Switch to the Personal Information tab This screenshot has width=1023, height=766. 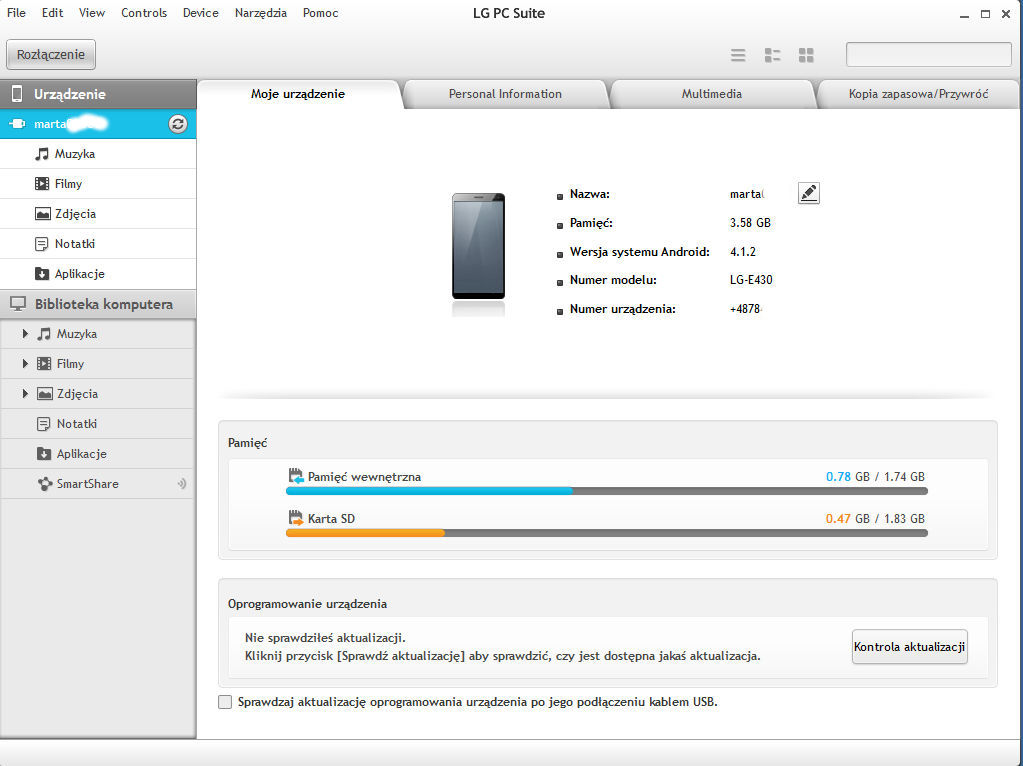(x=505, y=94)
